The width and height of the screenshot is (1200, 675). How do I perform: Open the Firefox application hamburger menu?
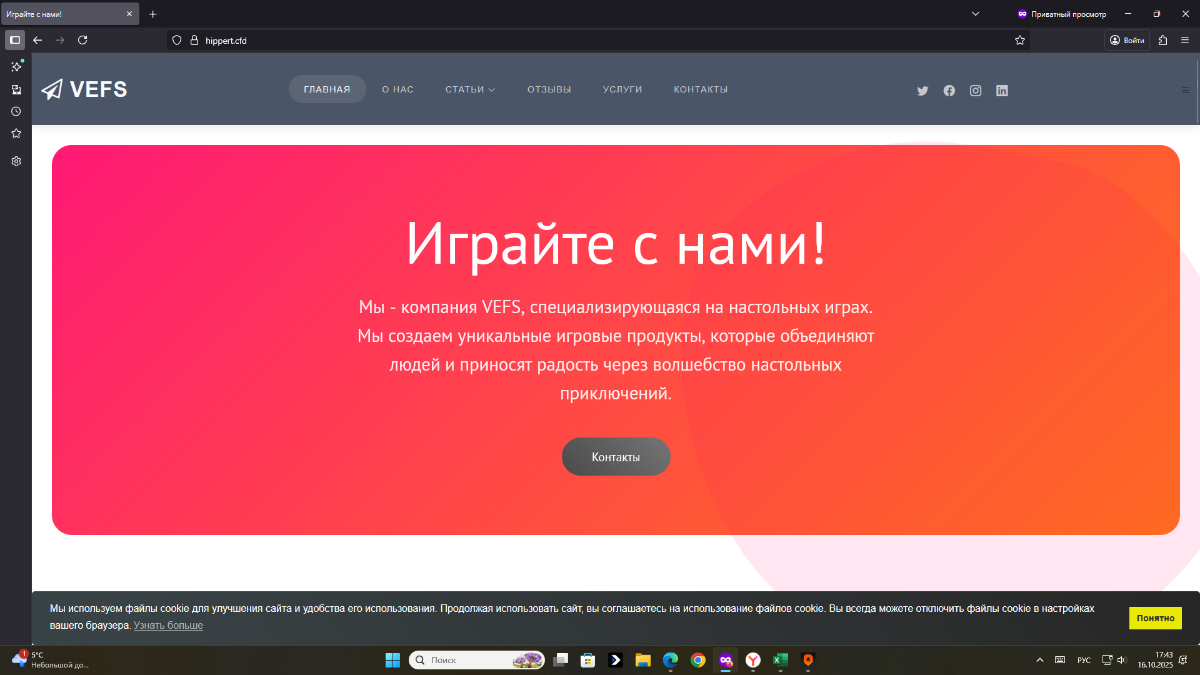click(x=1186, y=40)
